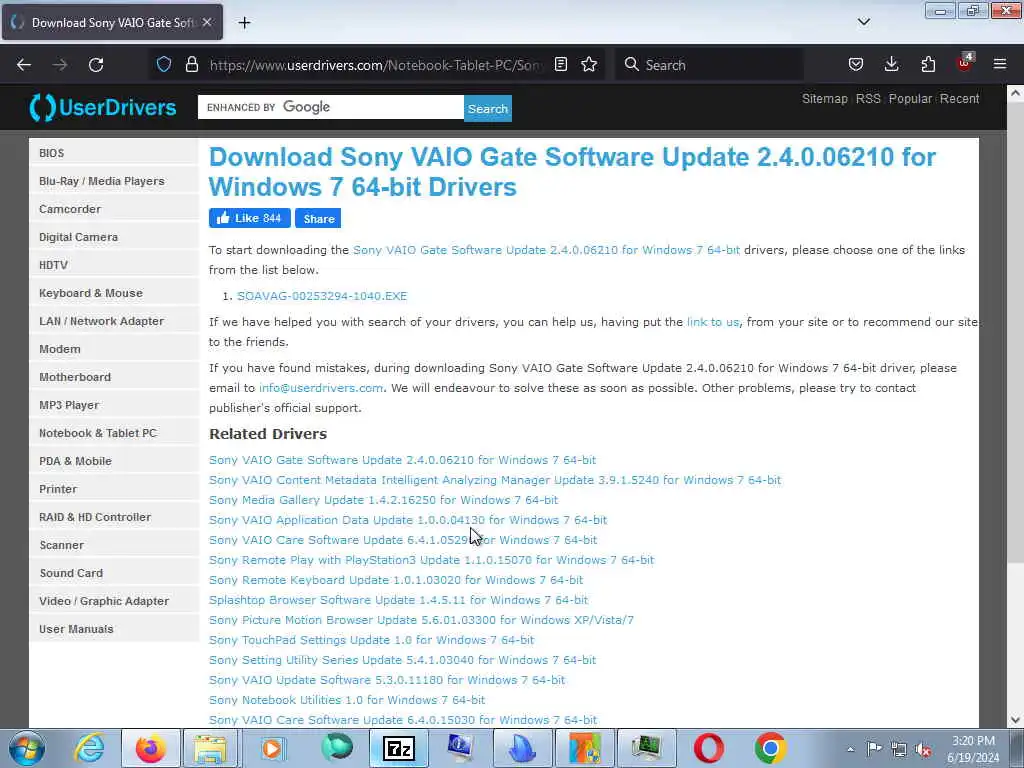This screenshot has width=1024, height=768.
Task: Click the taskbar clock showing 3:20 PM
Action: [x=973, y=749]
